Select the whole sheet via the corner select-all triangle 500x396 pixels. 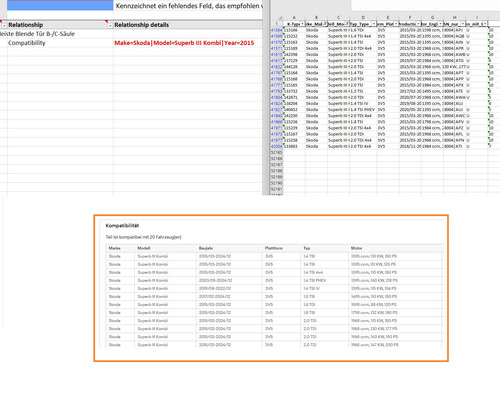pos(280,18)
